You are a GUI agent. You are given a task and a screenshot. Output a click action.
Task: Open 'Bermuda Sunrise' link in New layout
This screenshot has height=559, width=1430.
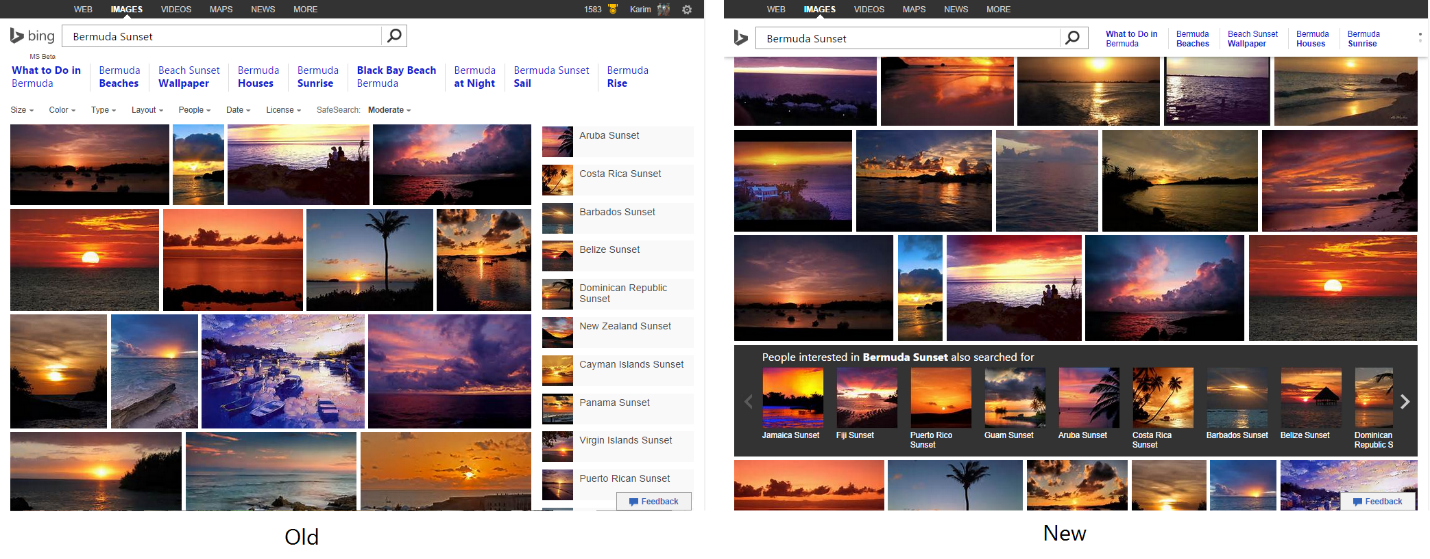point(1362,39)
